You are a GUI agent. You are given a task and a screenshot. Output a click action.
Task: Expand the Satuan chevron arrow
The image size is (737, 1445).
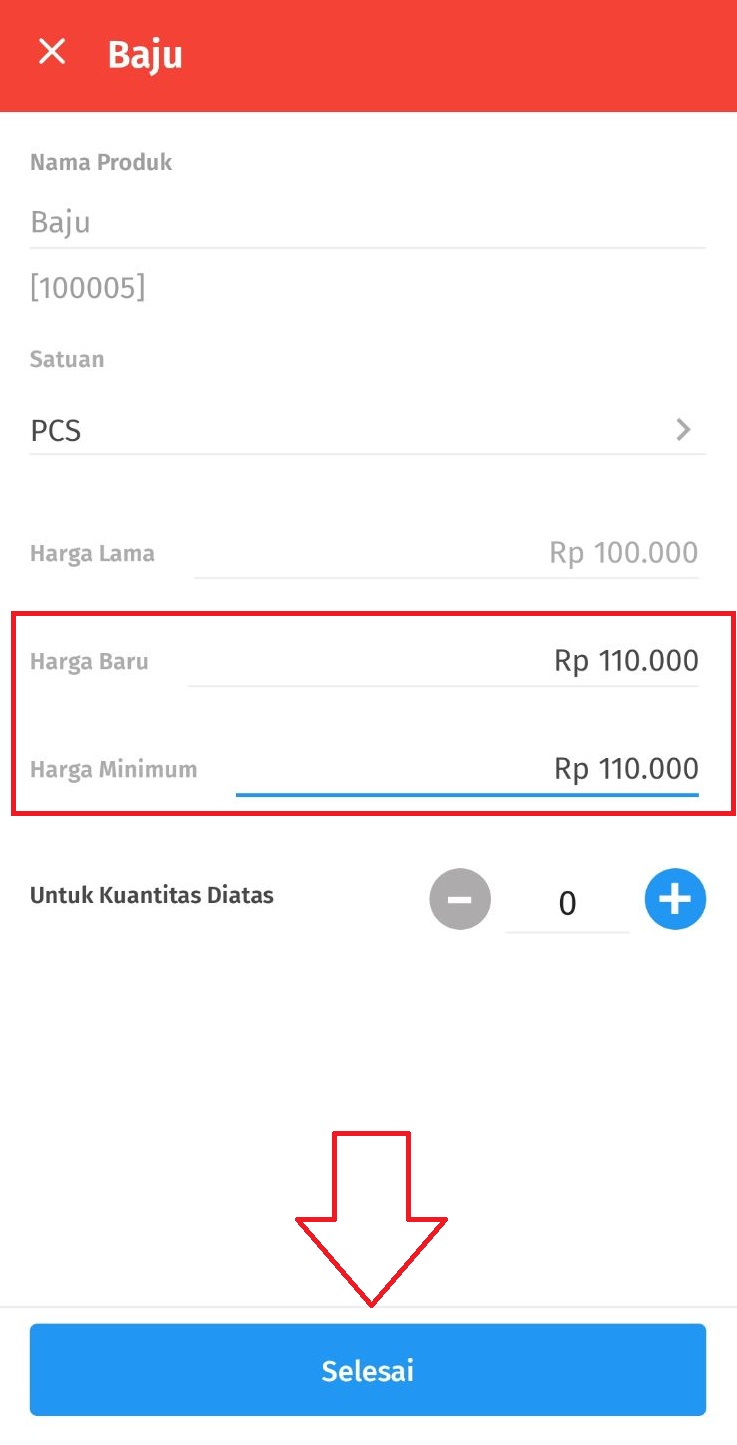pyautogui.click(x=684, y=430)
